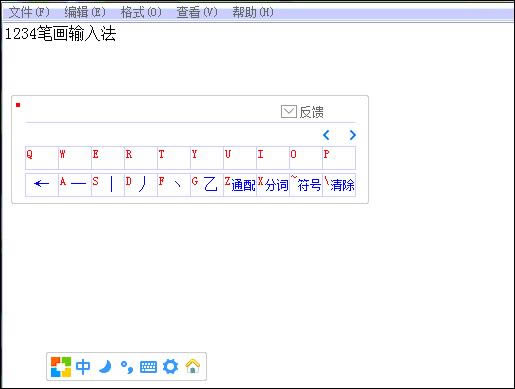Image resolution: width=515 pixels, height=389 pixels.
Task: Open the 格式(O) menu
Action: (x=141, y=13)
